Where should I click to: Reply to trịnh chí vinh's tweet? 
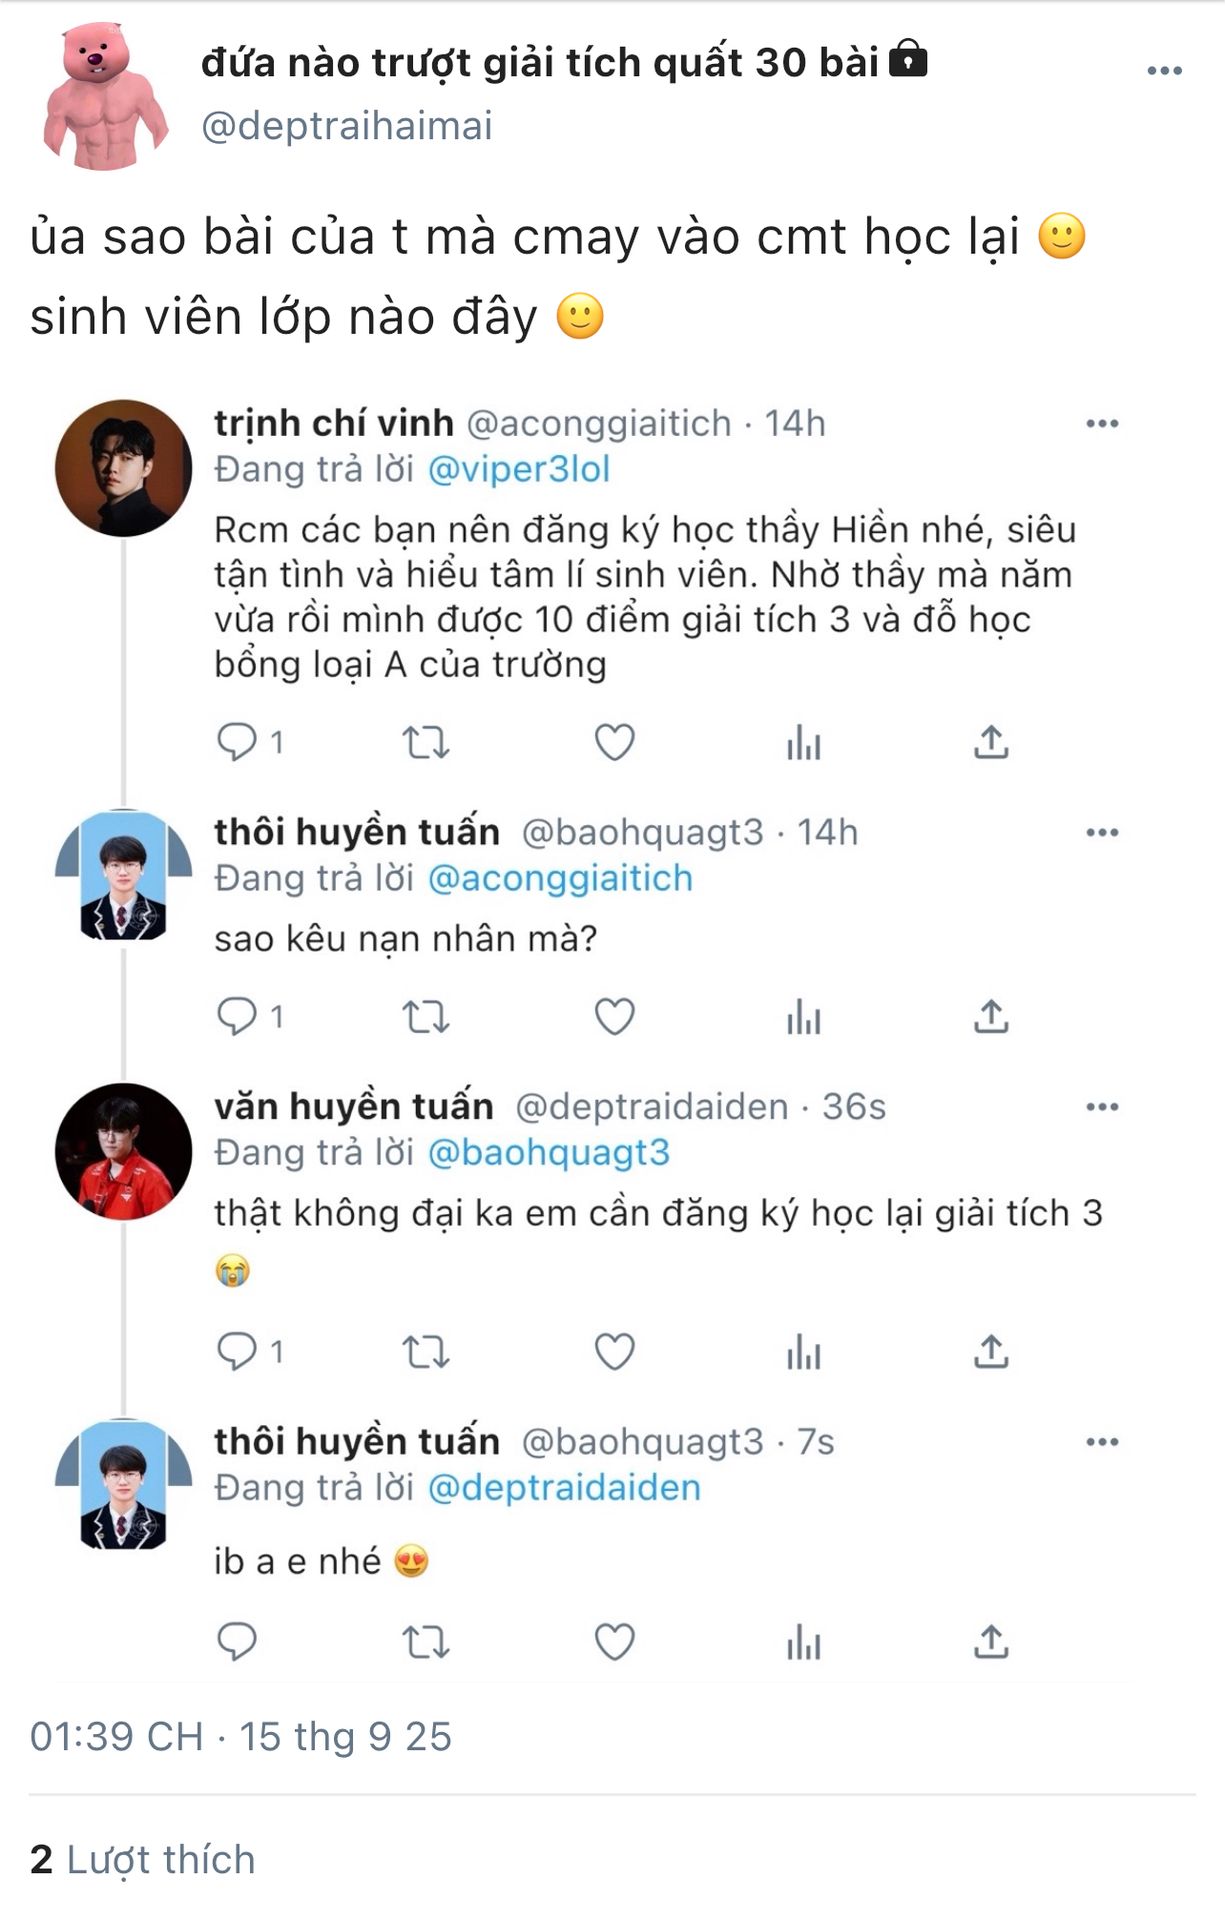(x=237, y=742)
